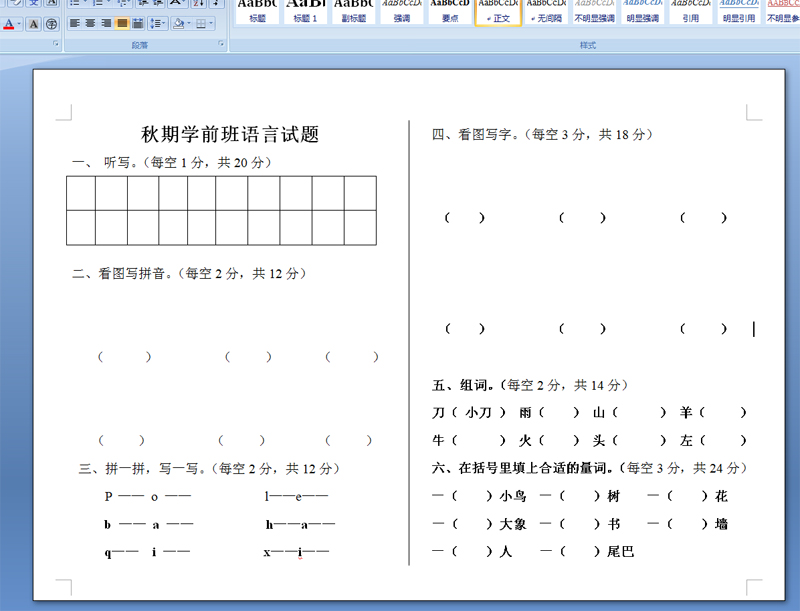Click the word 大象
Screen dimensions: 800x611
513,524
